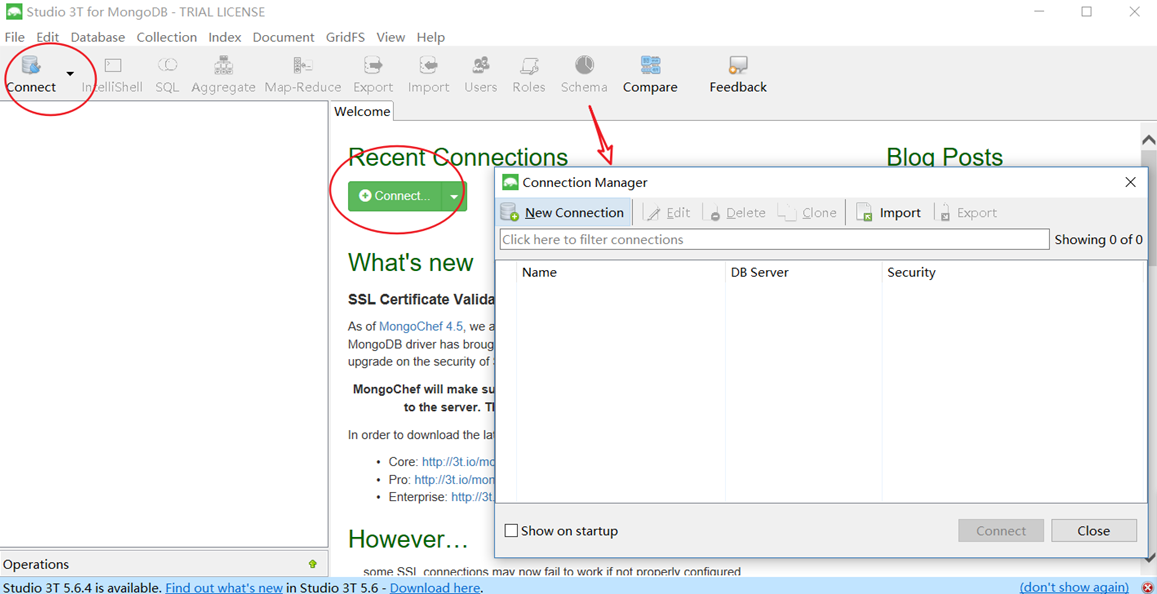Click the Users toolbar icon
The image size is (1157, 594).
click(x=480, y=70)
